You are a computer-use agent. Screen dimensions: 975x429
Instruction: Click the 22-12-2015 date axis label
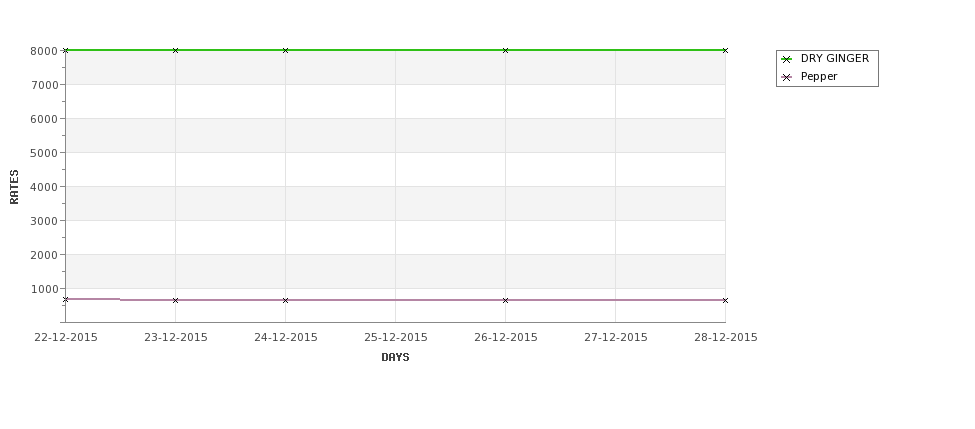(66, 338)
